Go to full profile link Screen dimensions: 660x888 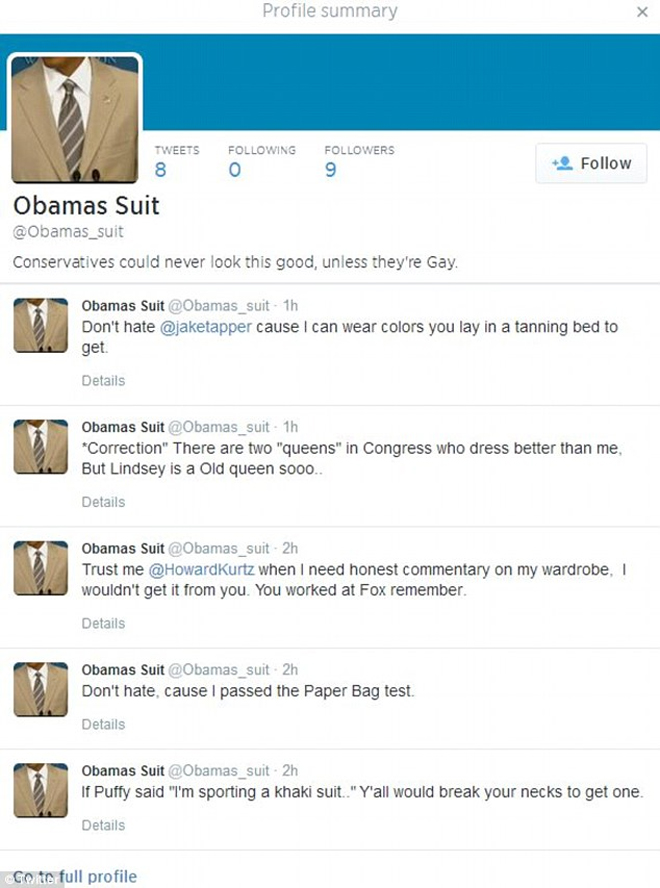coord(70,877)
